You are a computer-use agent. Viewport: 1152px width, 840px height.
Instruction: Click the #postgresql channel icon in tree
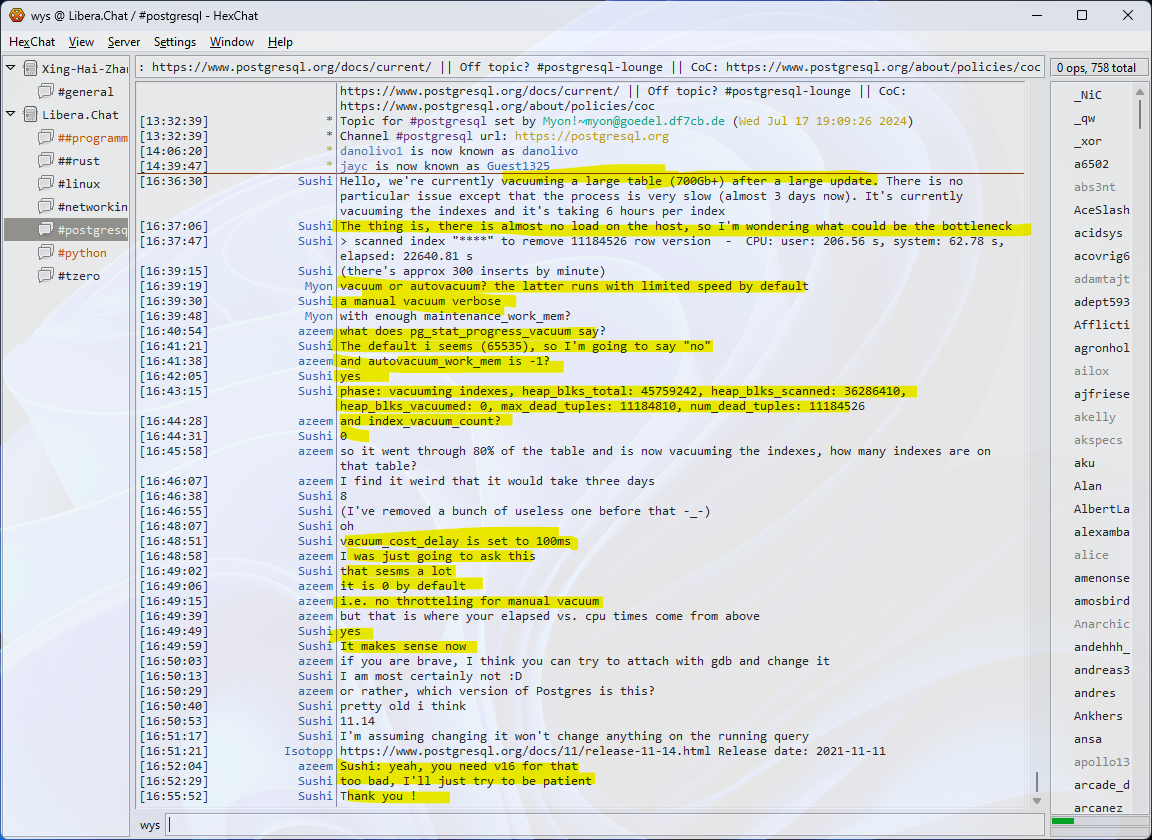point(46,230)
